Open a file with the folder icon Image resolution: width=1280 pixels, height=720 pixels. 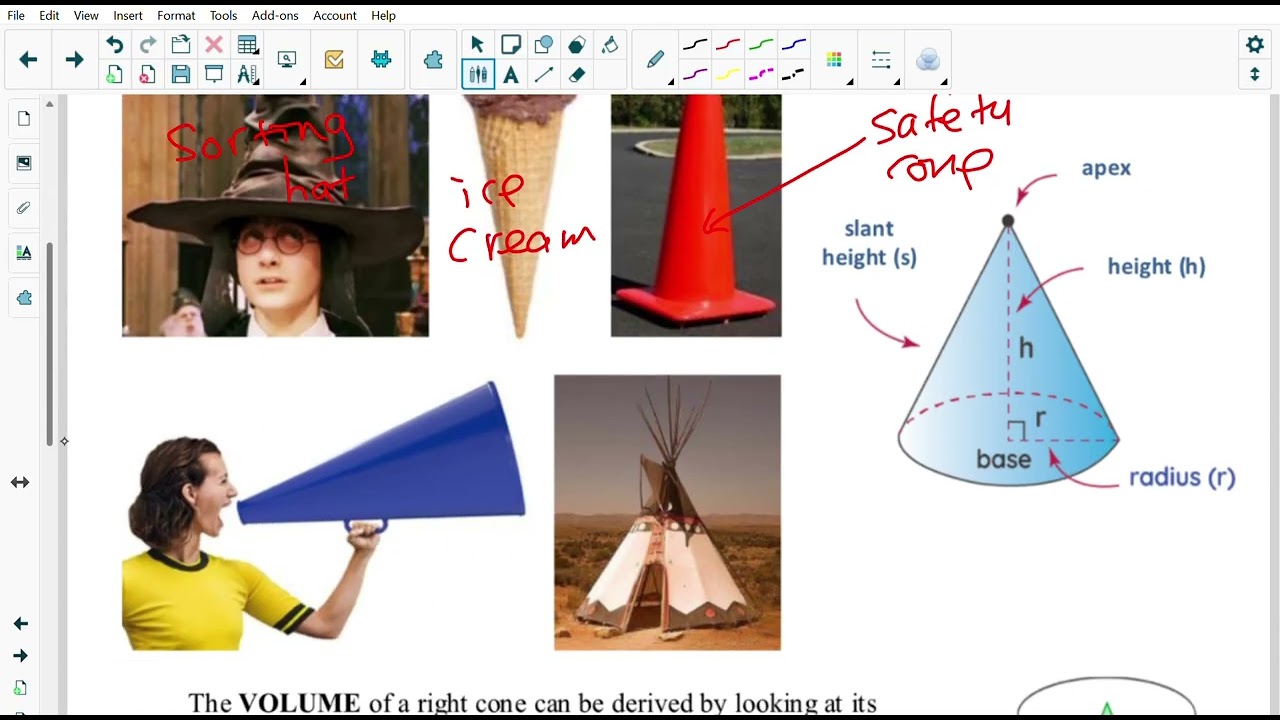(x=181, y=45)
